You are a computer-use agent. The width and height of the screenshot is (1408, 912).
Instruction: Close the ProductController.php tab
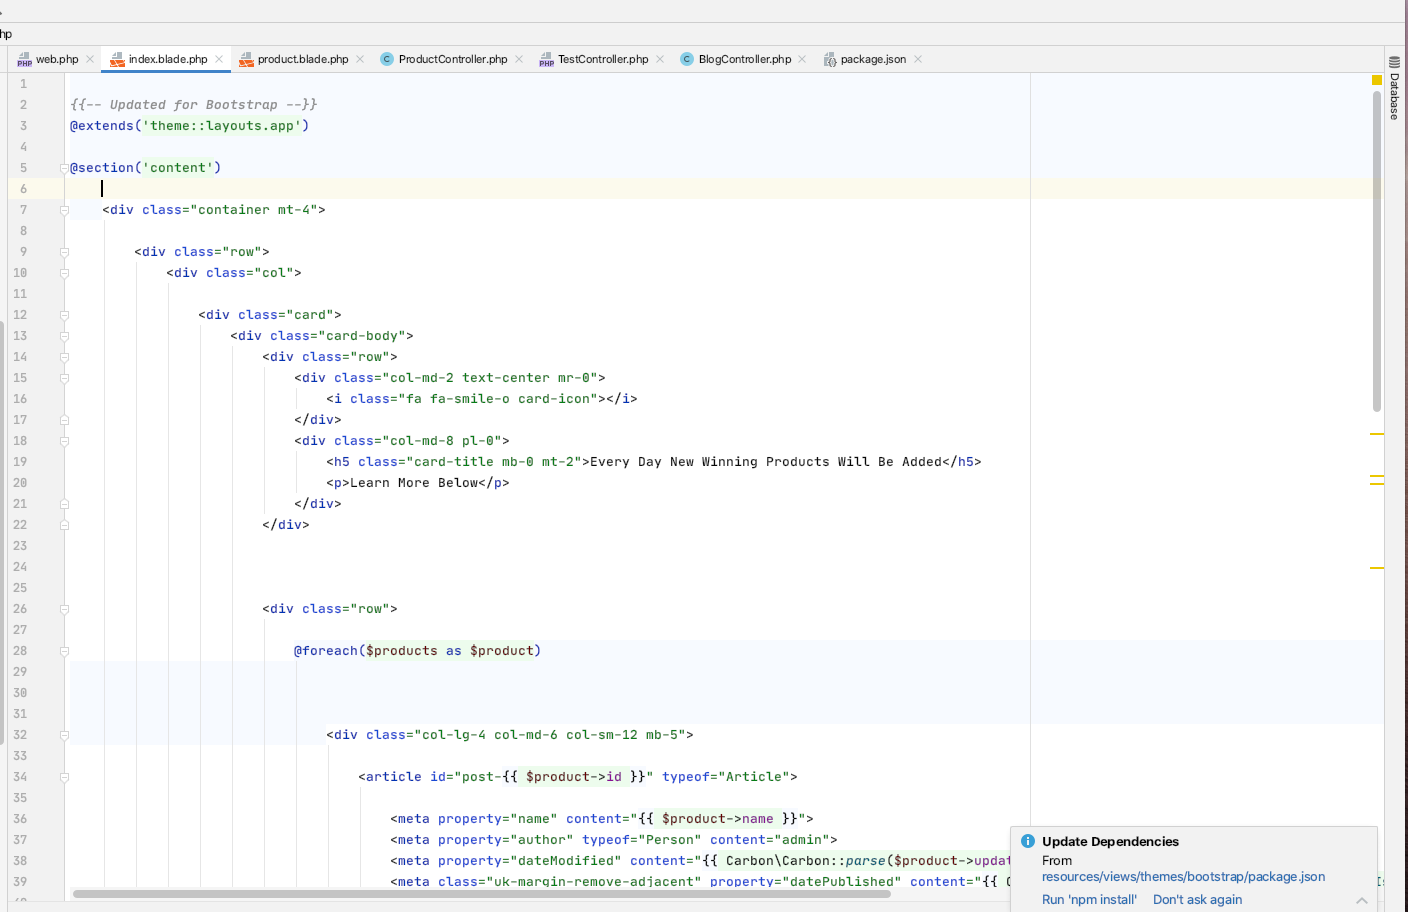[519, 59]
